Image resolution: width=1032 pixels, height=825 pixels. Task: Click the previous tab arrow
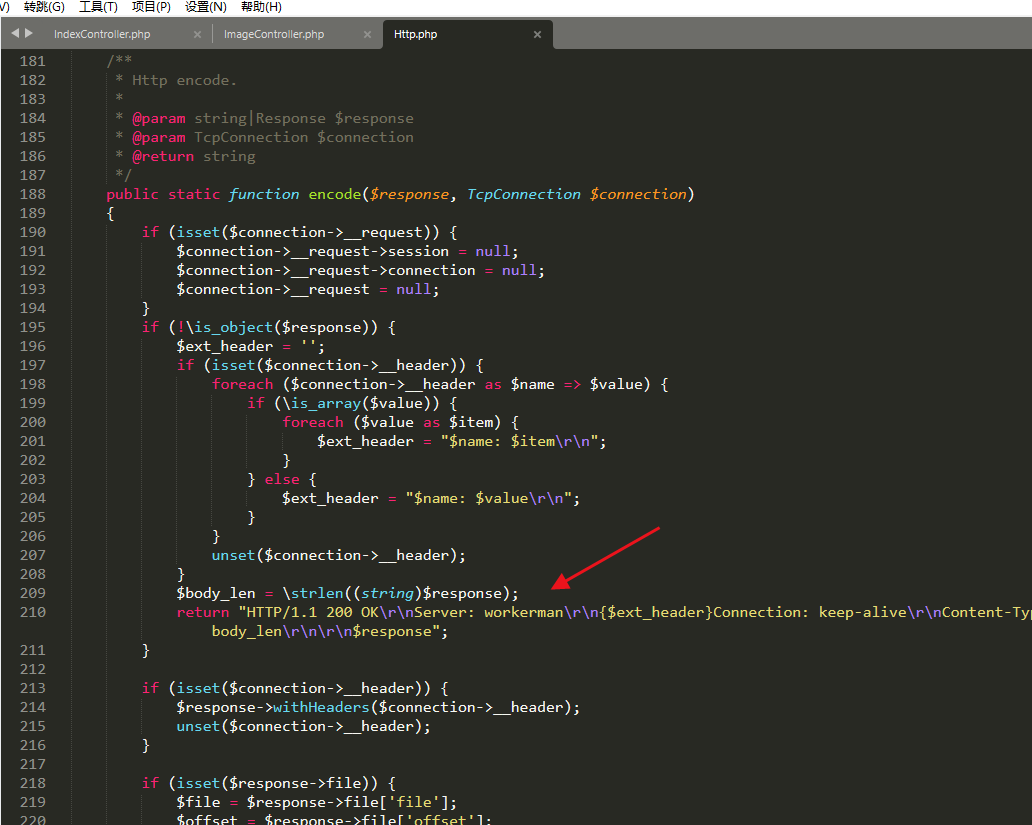pyautogui.click(x=15, y=33)
